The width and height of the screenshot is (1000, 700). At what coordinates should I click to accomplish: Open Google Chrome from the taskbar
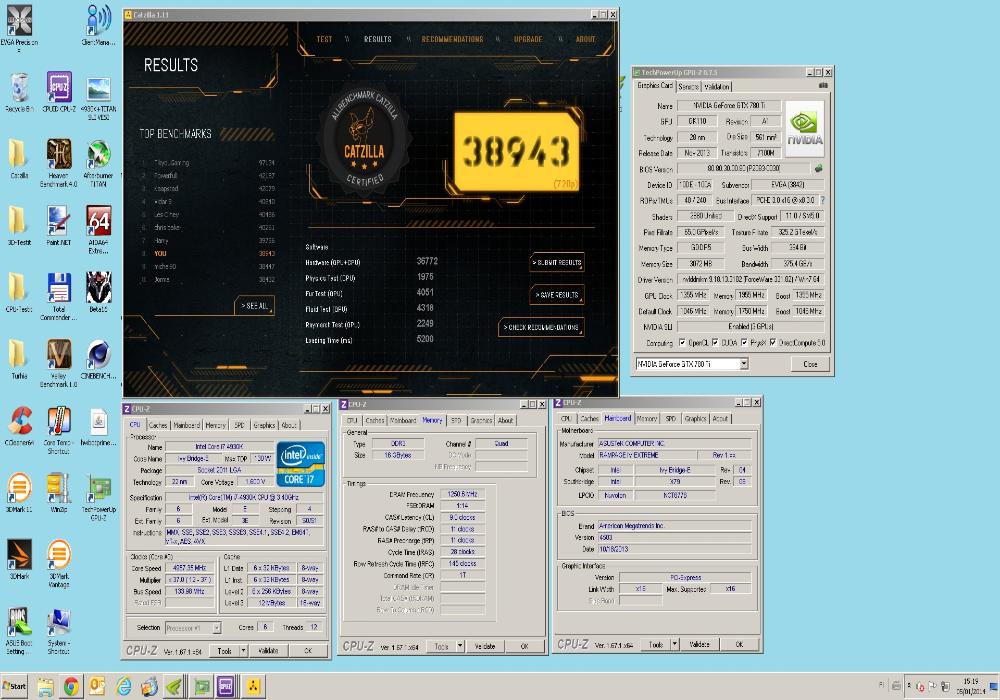71,686
